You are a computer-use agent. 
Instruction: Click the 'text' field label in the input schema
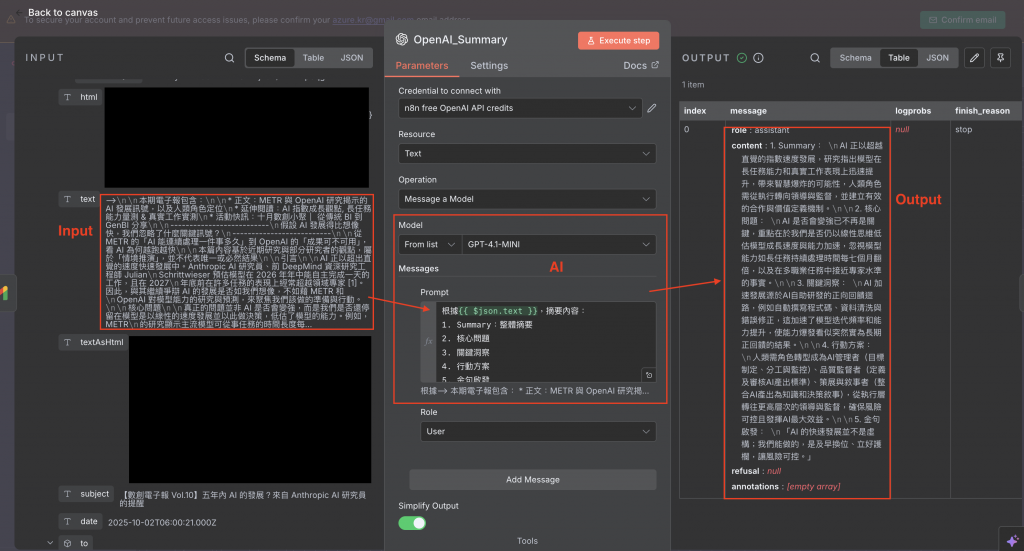pos(88,199)
